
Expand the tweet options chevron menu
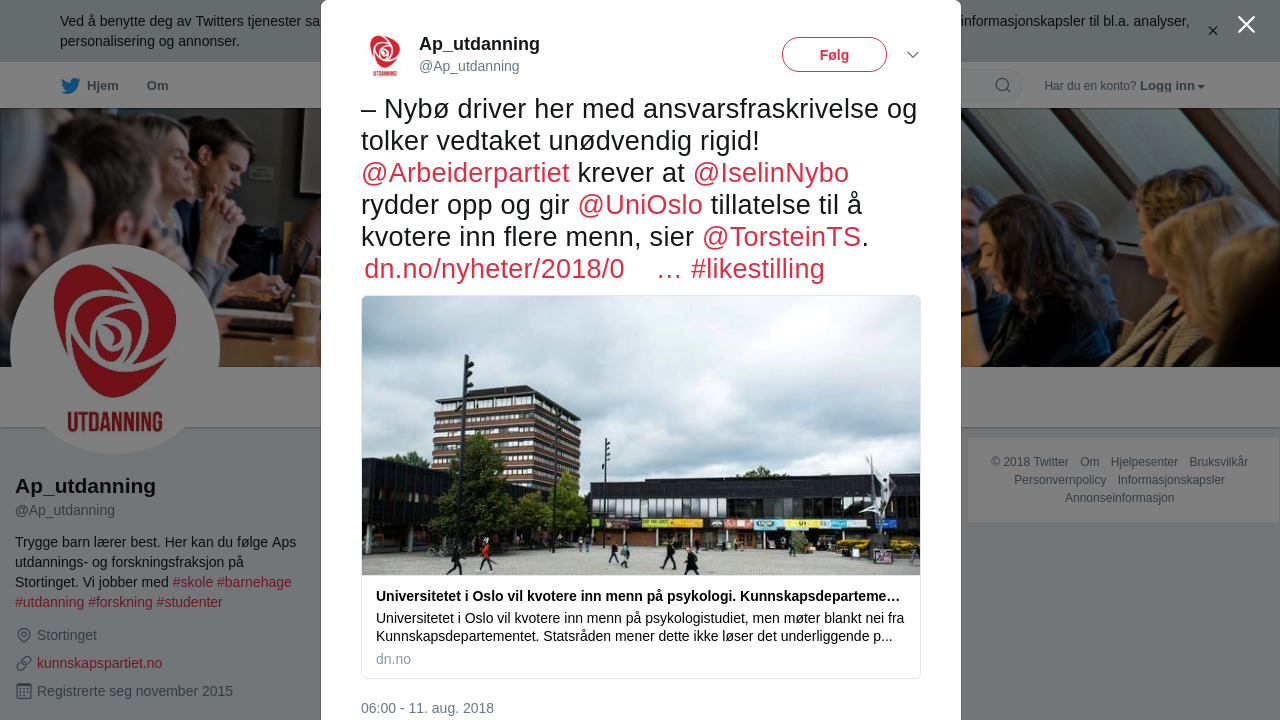[913, 55]
